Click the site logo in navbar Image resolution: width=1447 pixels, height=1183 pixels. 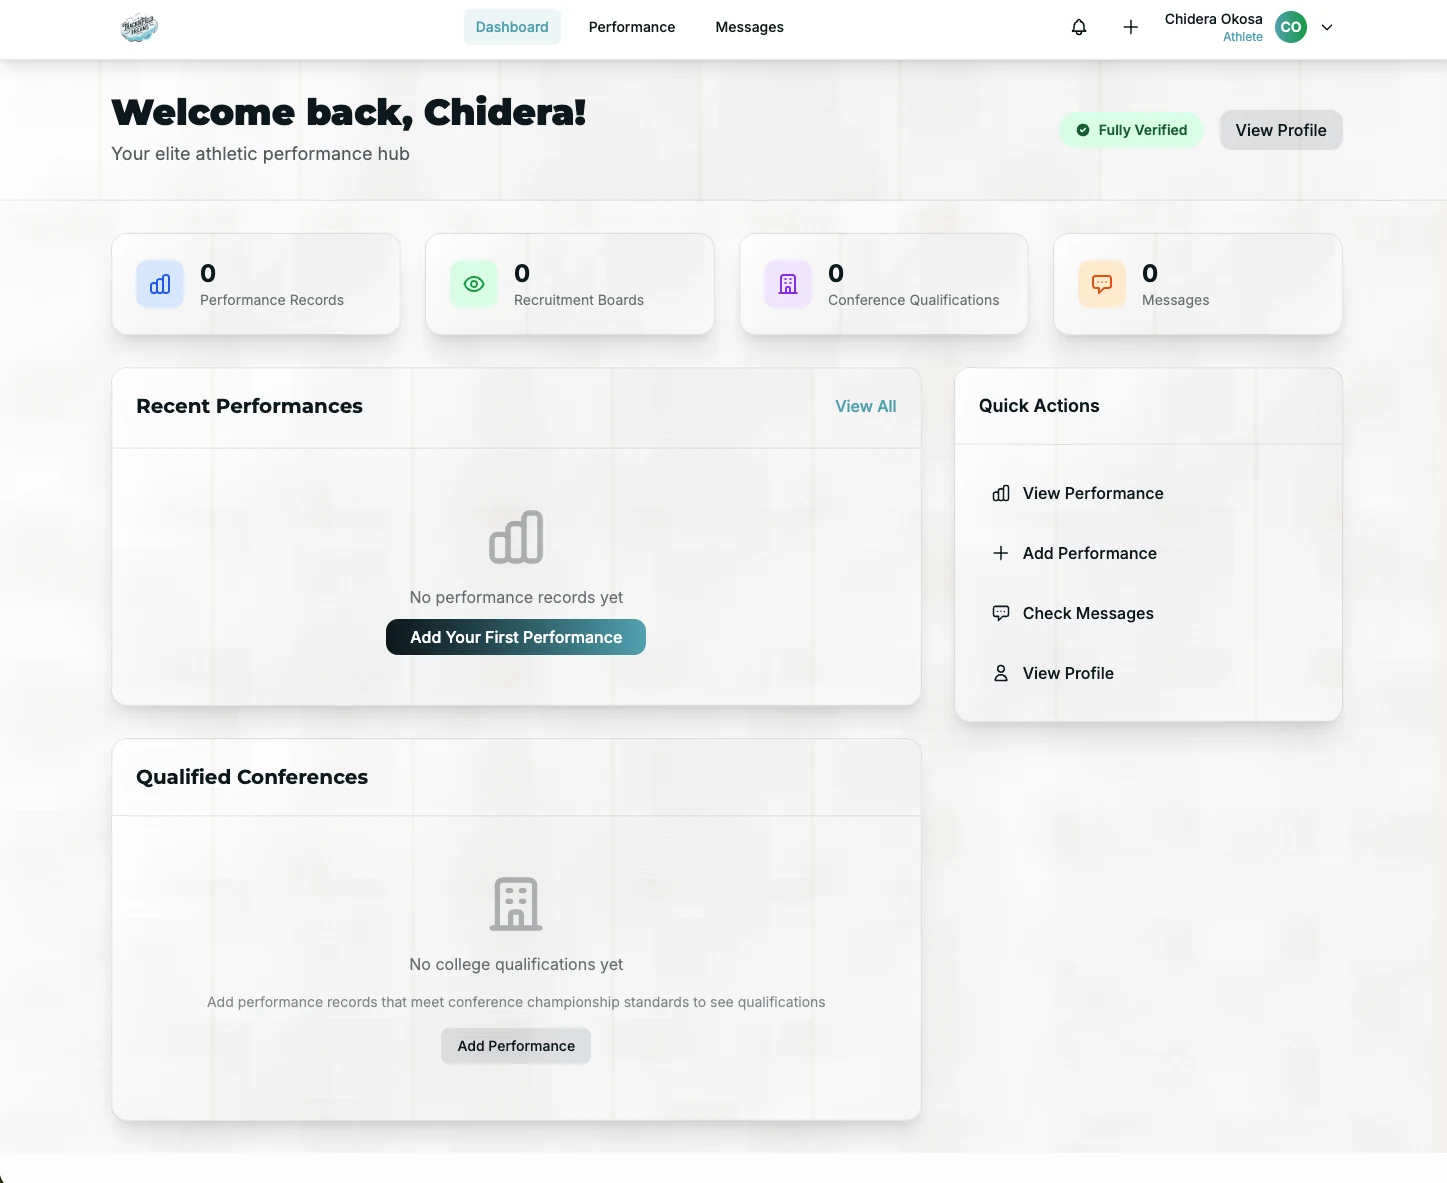point(139,27)
